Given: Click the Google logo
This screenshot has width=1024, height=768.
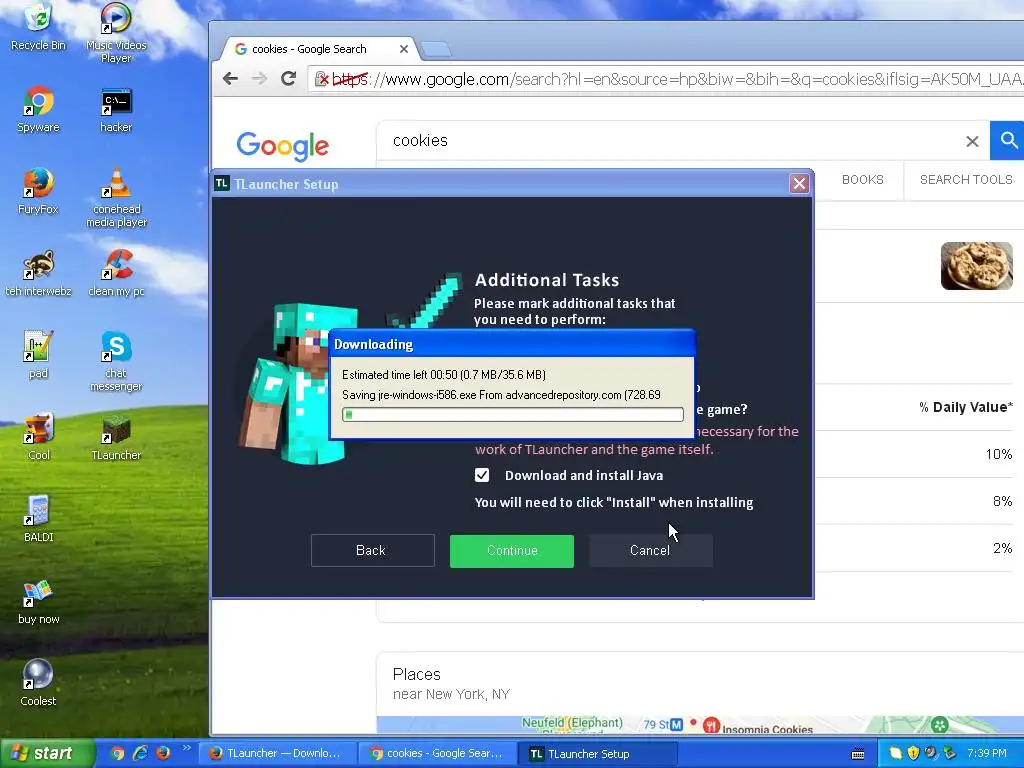Looking at the screenshot, I should (x=283, y=146).
